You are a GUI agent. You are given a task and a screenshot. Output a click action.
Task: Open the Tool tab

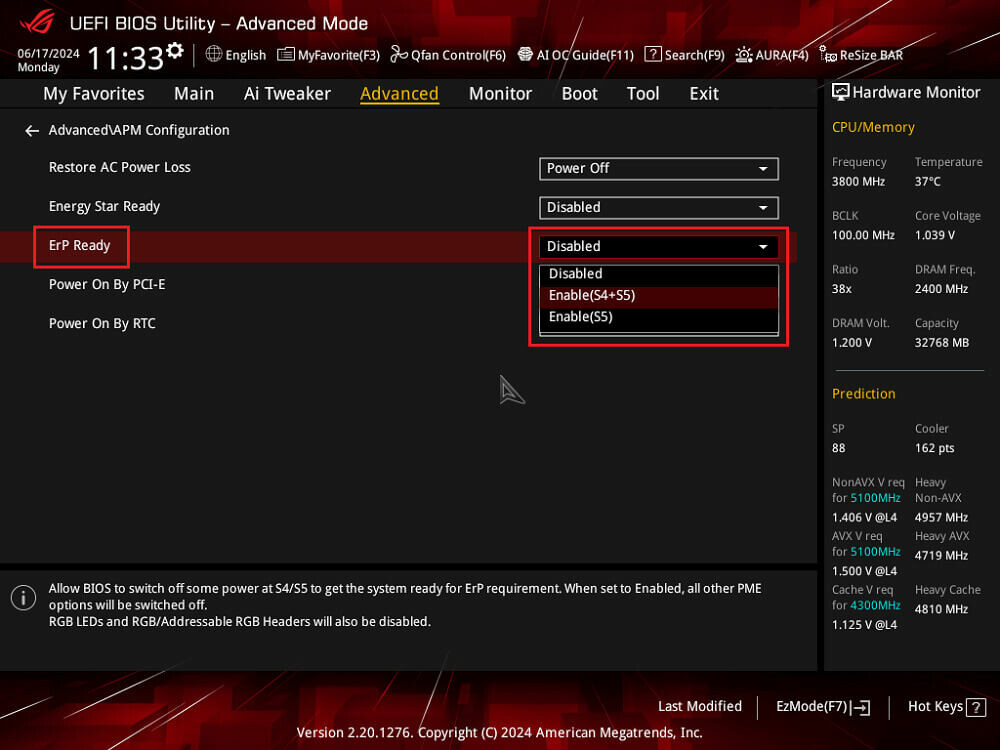coord(643,94)
